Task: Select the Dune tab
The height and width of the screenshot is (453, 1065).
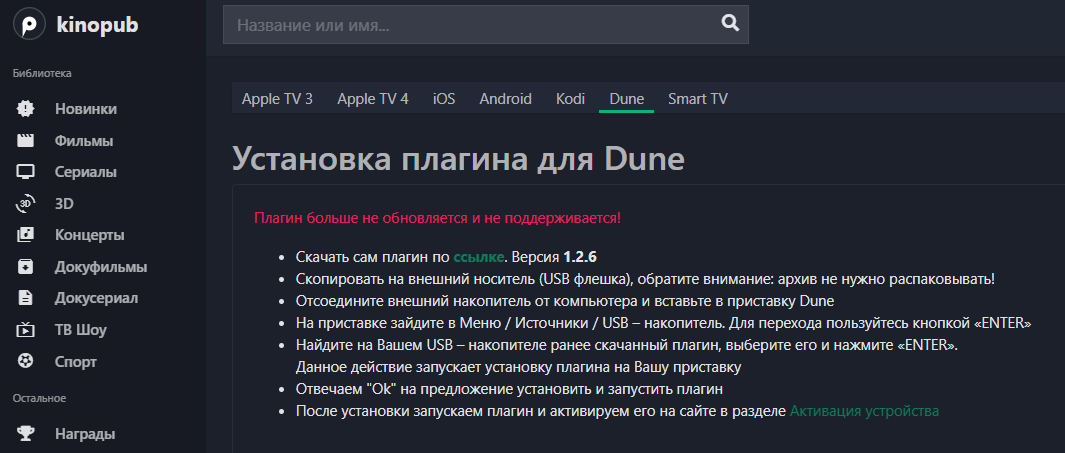Action: [x=626, y=98]
